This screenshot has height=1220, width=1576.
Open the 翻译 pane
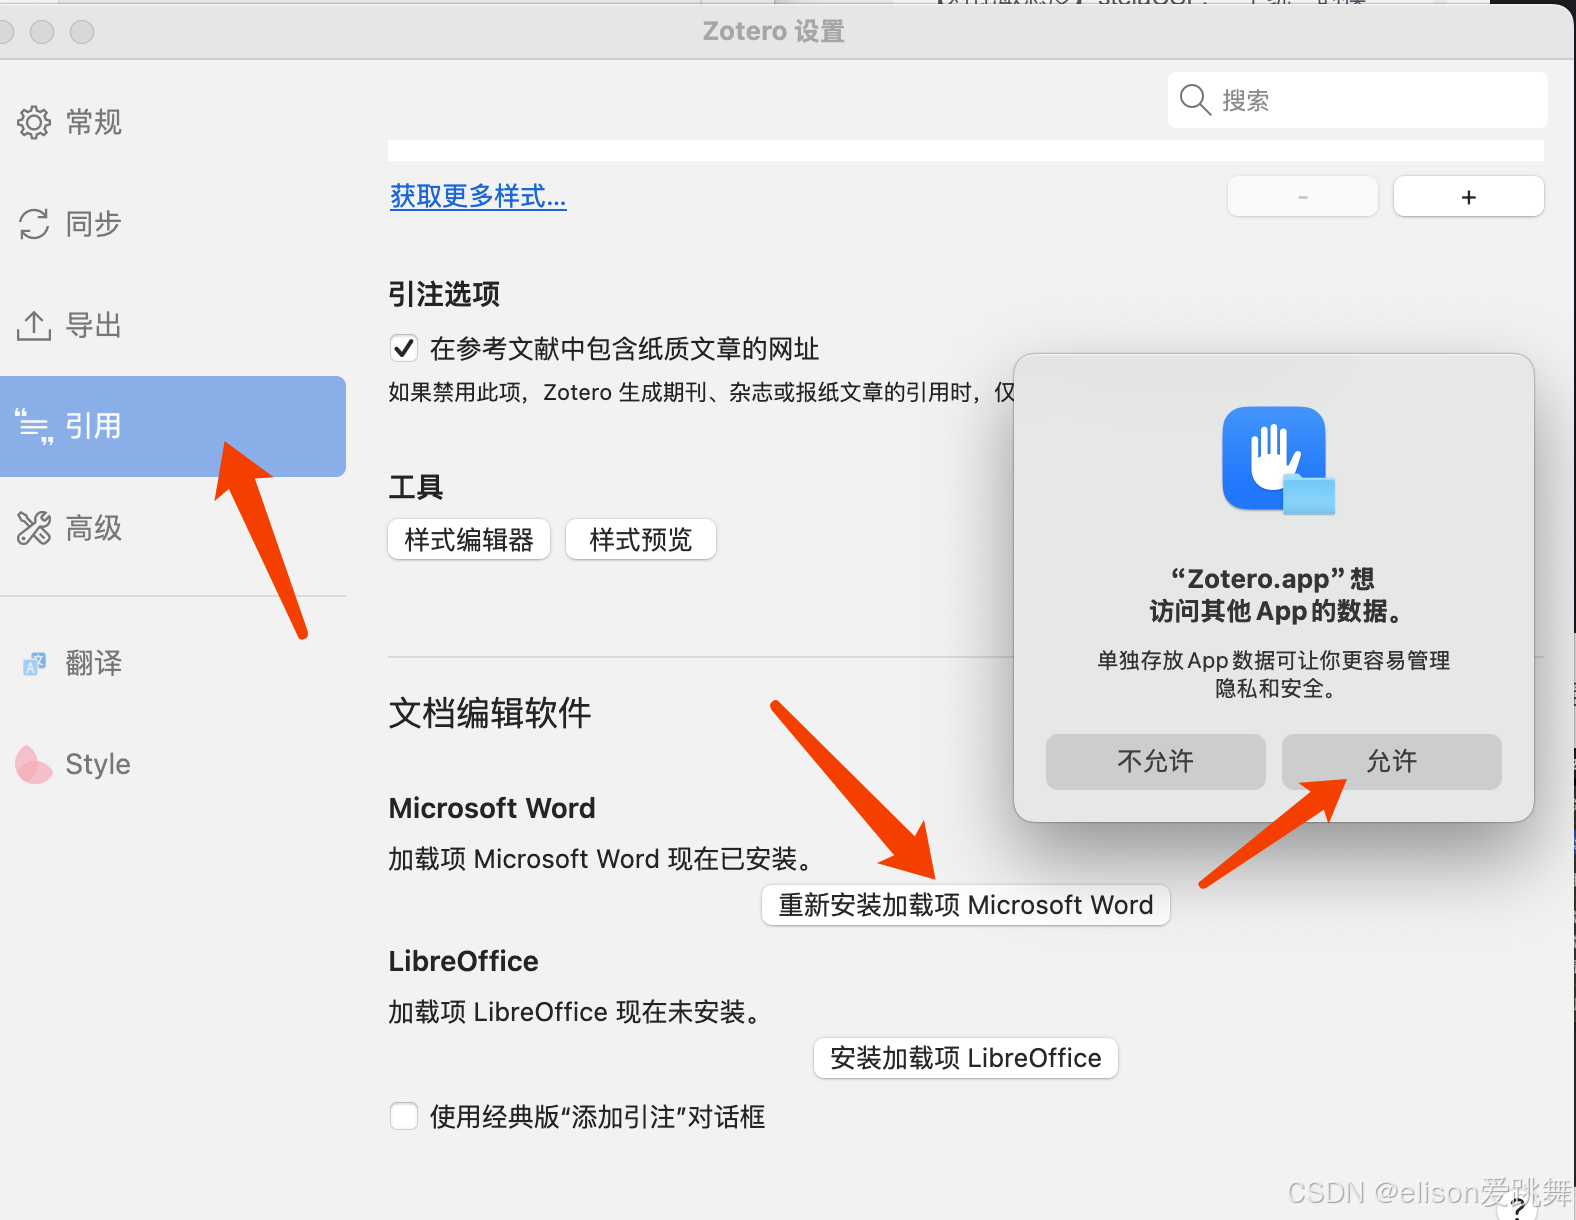click(94, 663)
